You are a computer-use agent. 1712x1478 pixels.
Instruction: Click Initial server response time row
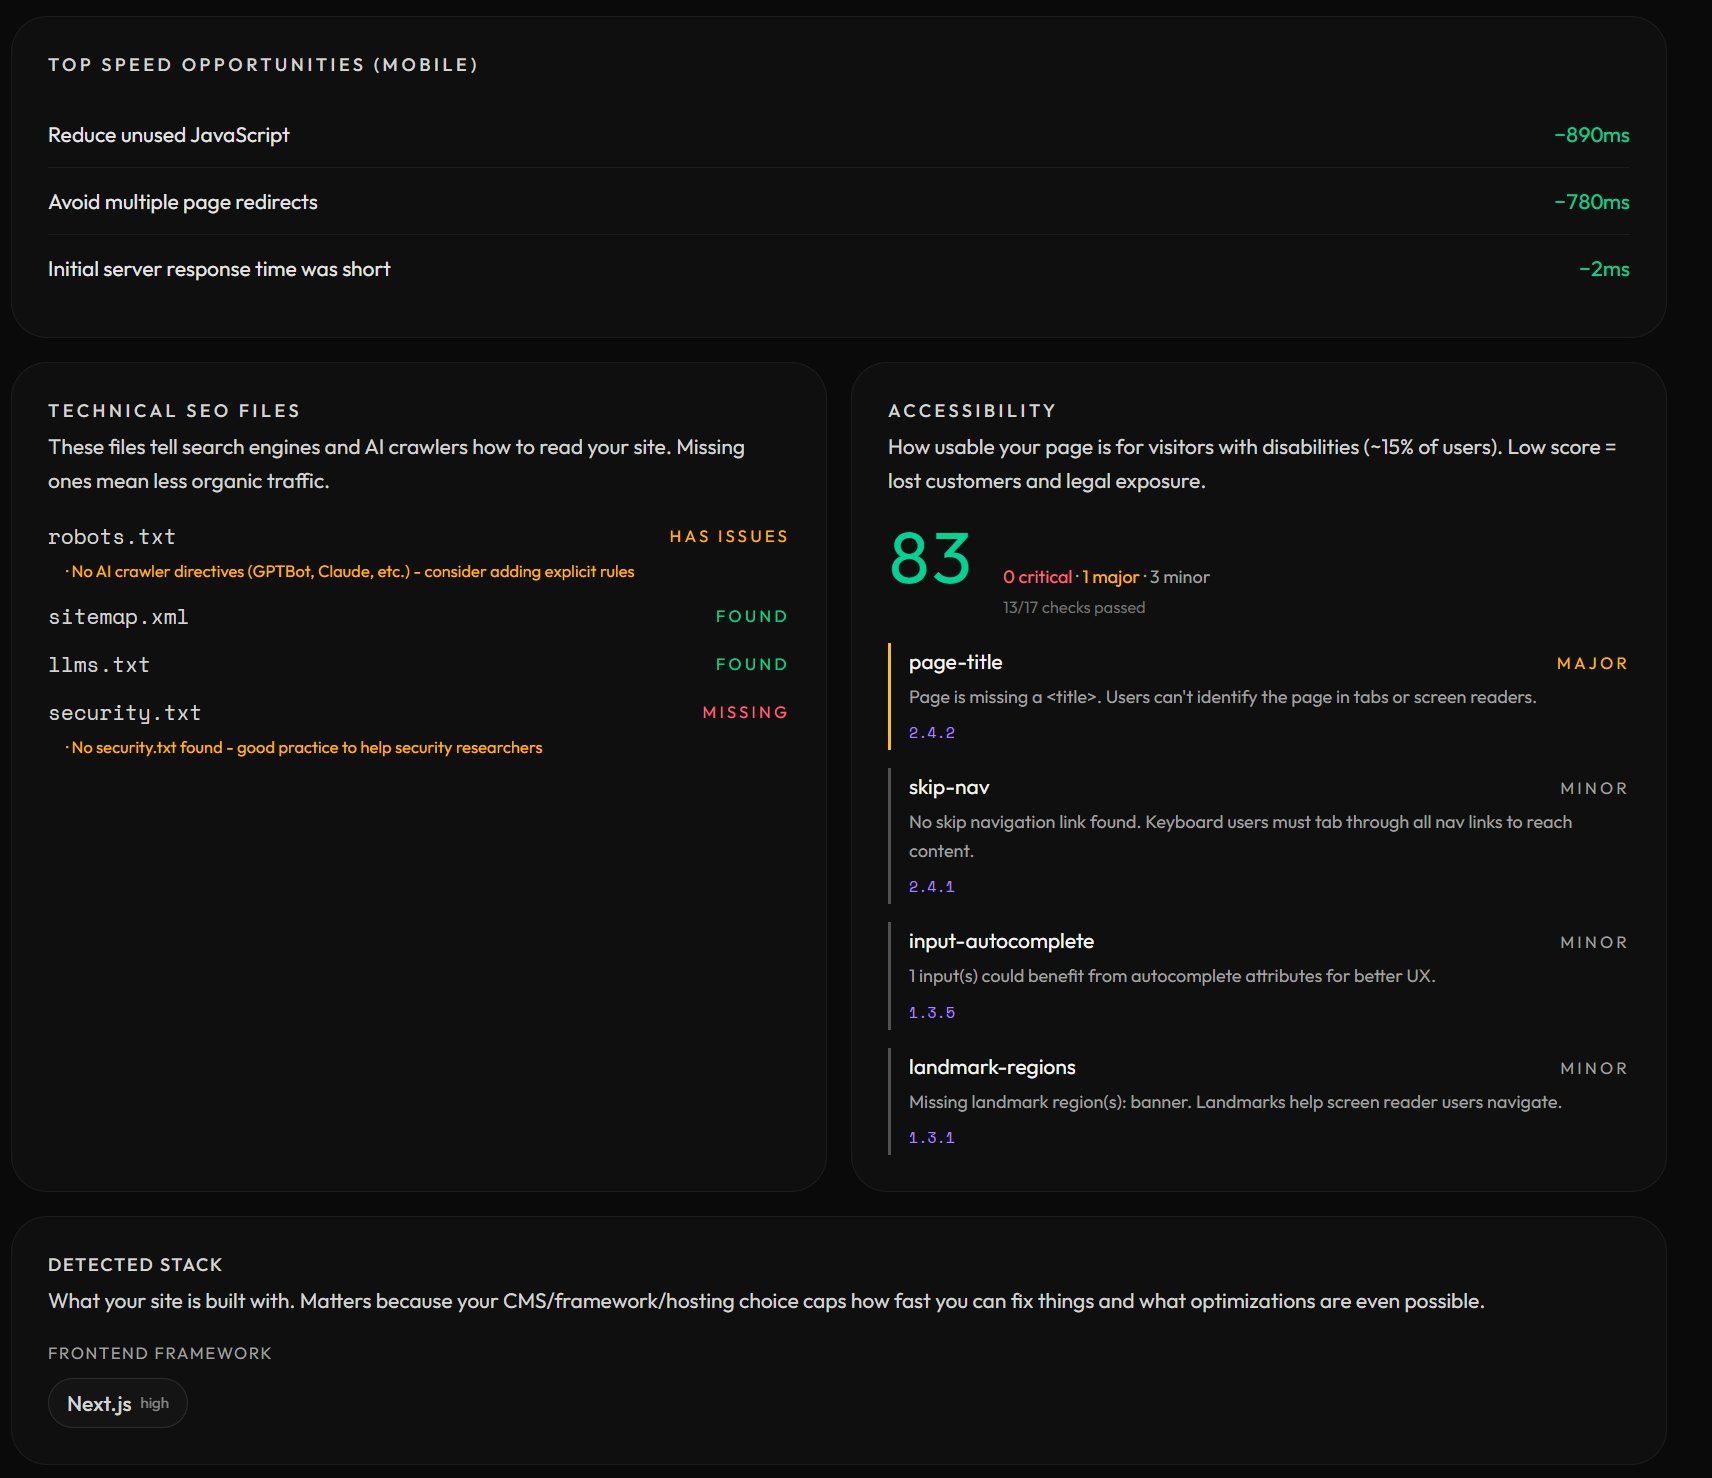(x=219, y=269)
